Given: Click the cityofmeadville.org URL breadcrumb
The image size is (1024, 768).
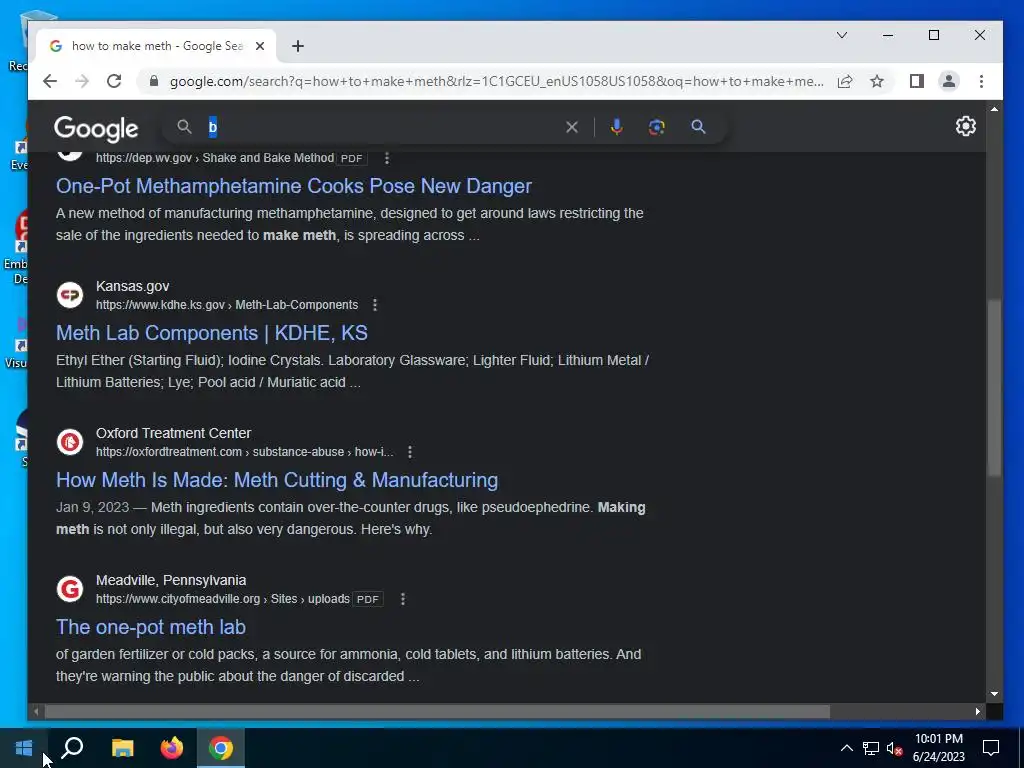Looking at the screenshot, I should pyautogui.click(x=223, y=599).
